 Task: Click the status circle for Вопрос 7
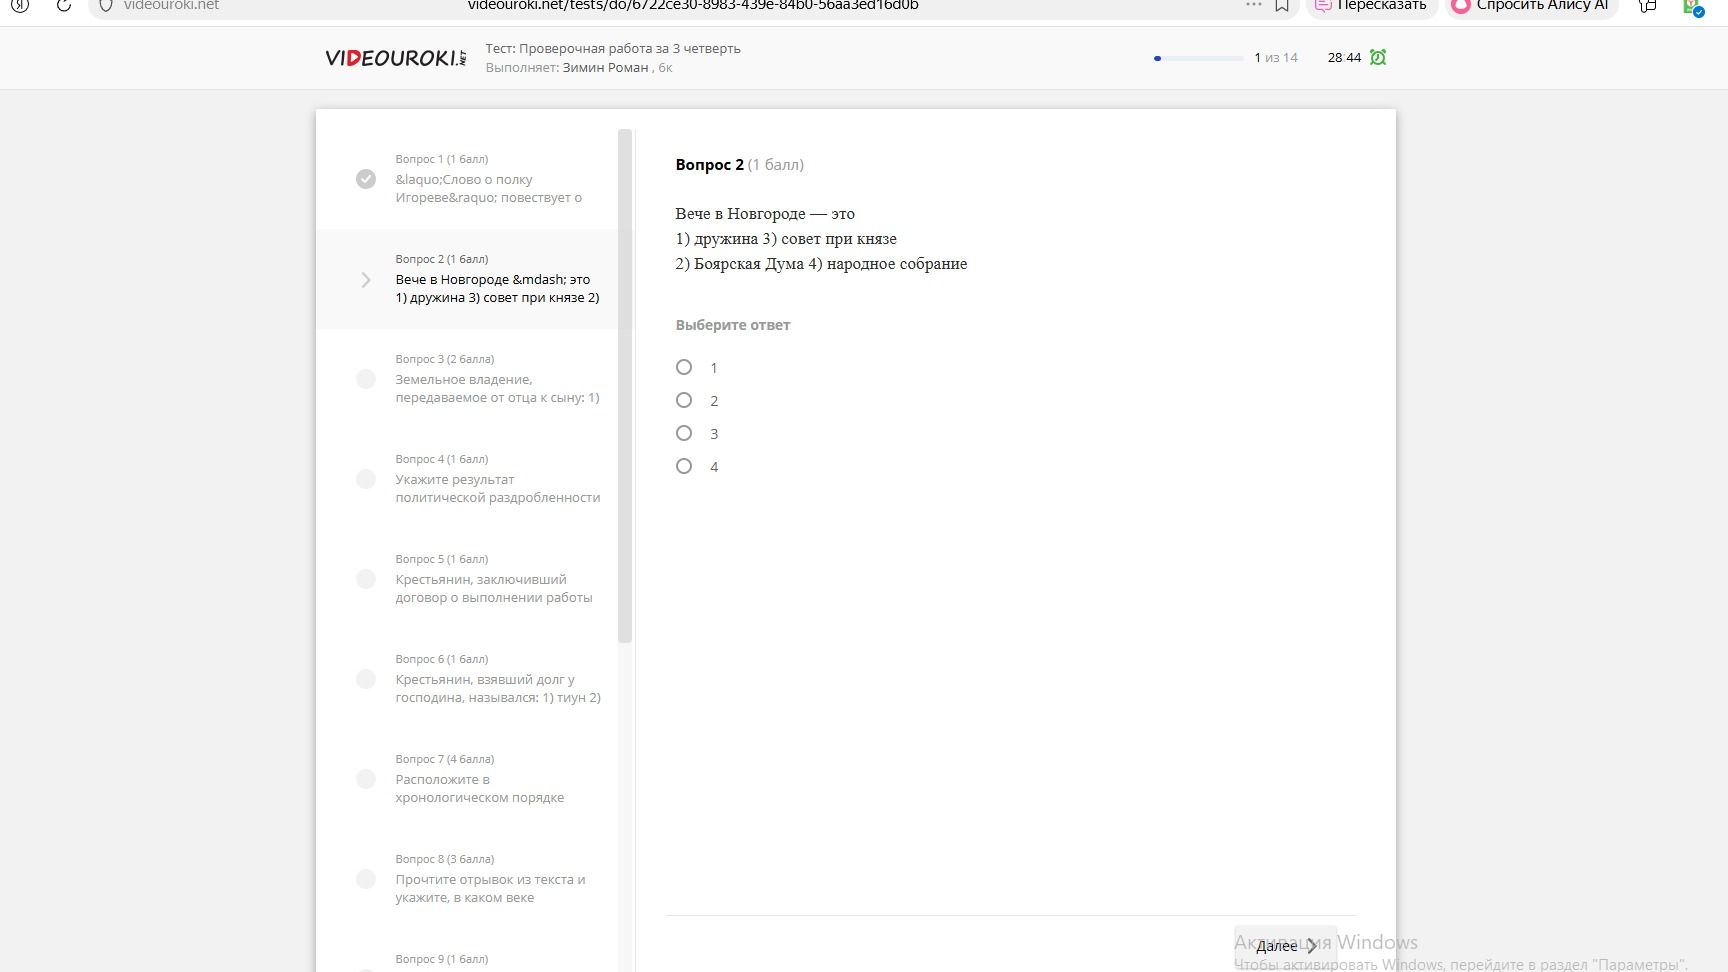366,779
